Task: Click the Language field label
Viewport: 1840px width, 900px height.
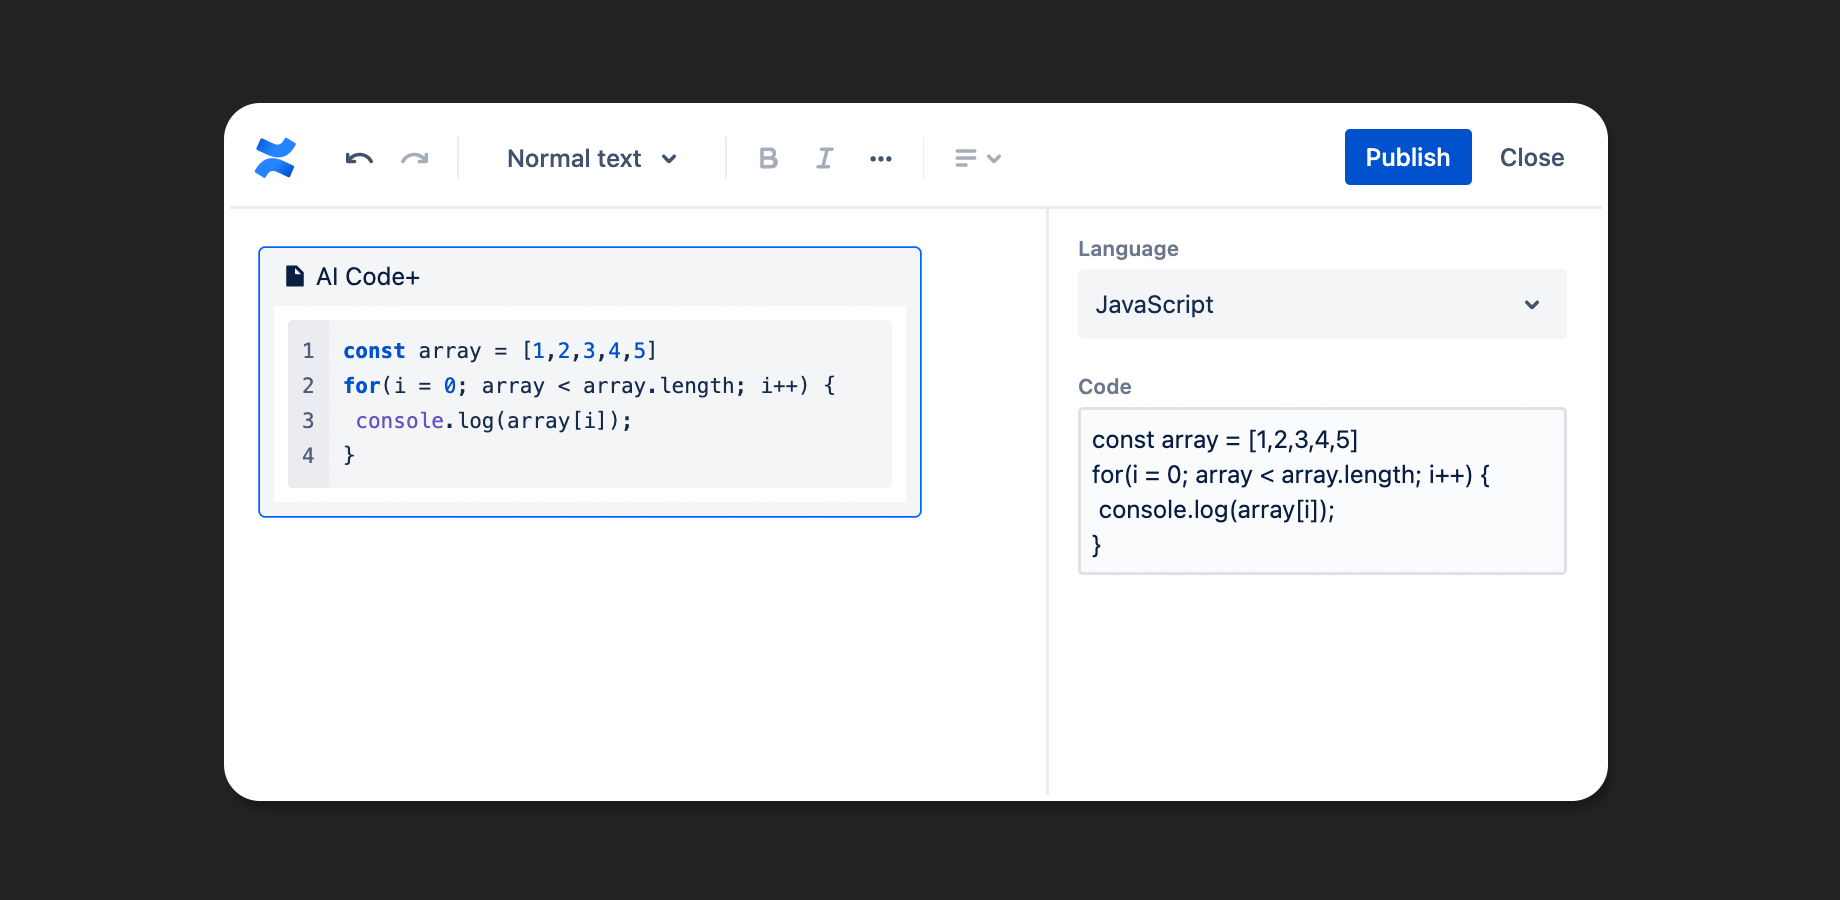Action: point(1128,249)
